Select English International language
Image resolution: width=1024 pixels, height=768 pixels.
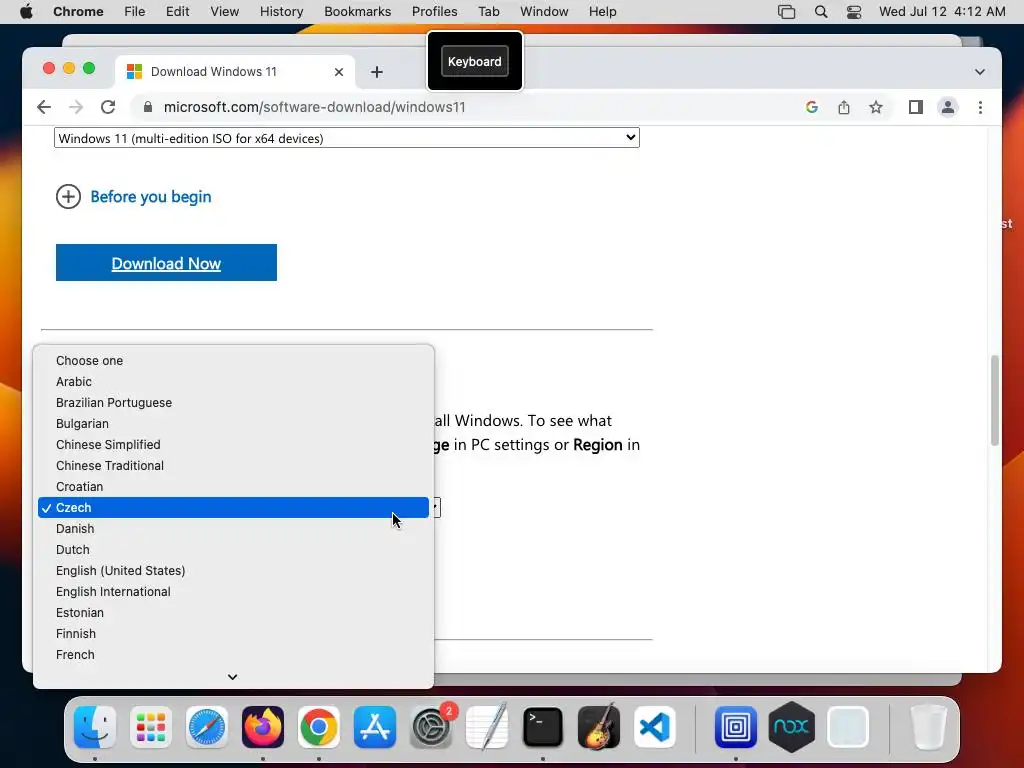pyautogui.click(x=234, y=592)
